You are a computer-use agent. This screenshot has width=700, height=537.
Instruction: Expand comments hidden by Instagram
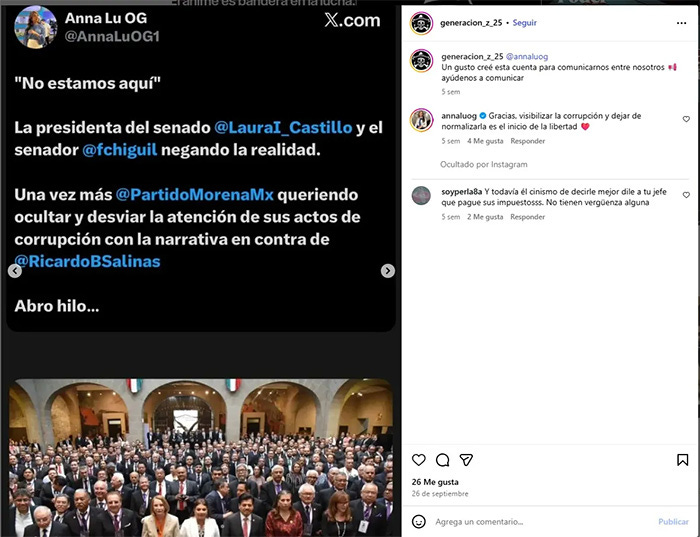(x=483, y=164)
